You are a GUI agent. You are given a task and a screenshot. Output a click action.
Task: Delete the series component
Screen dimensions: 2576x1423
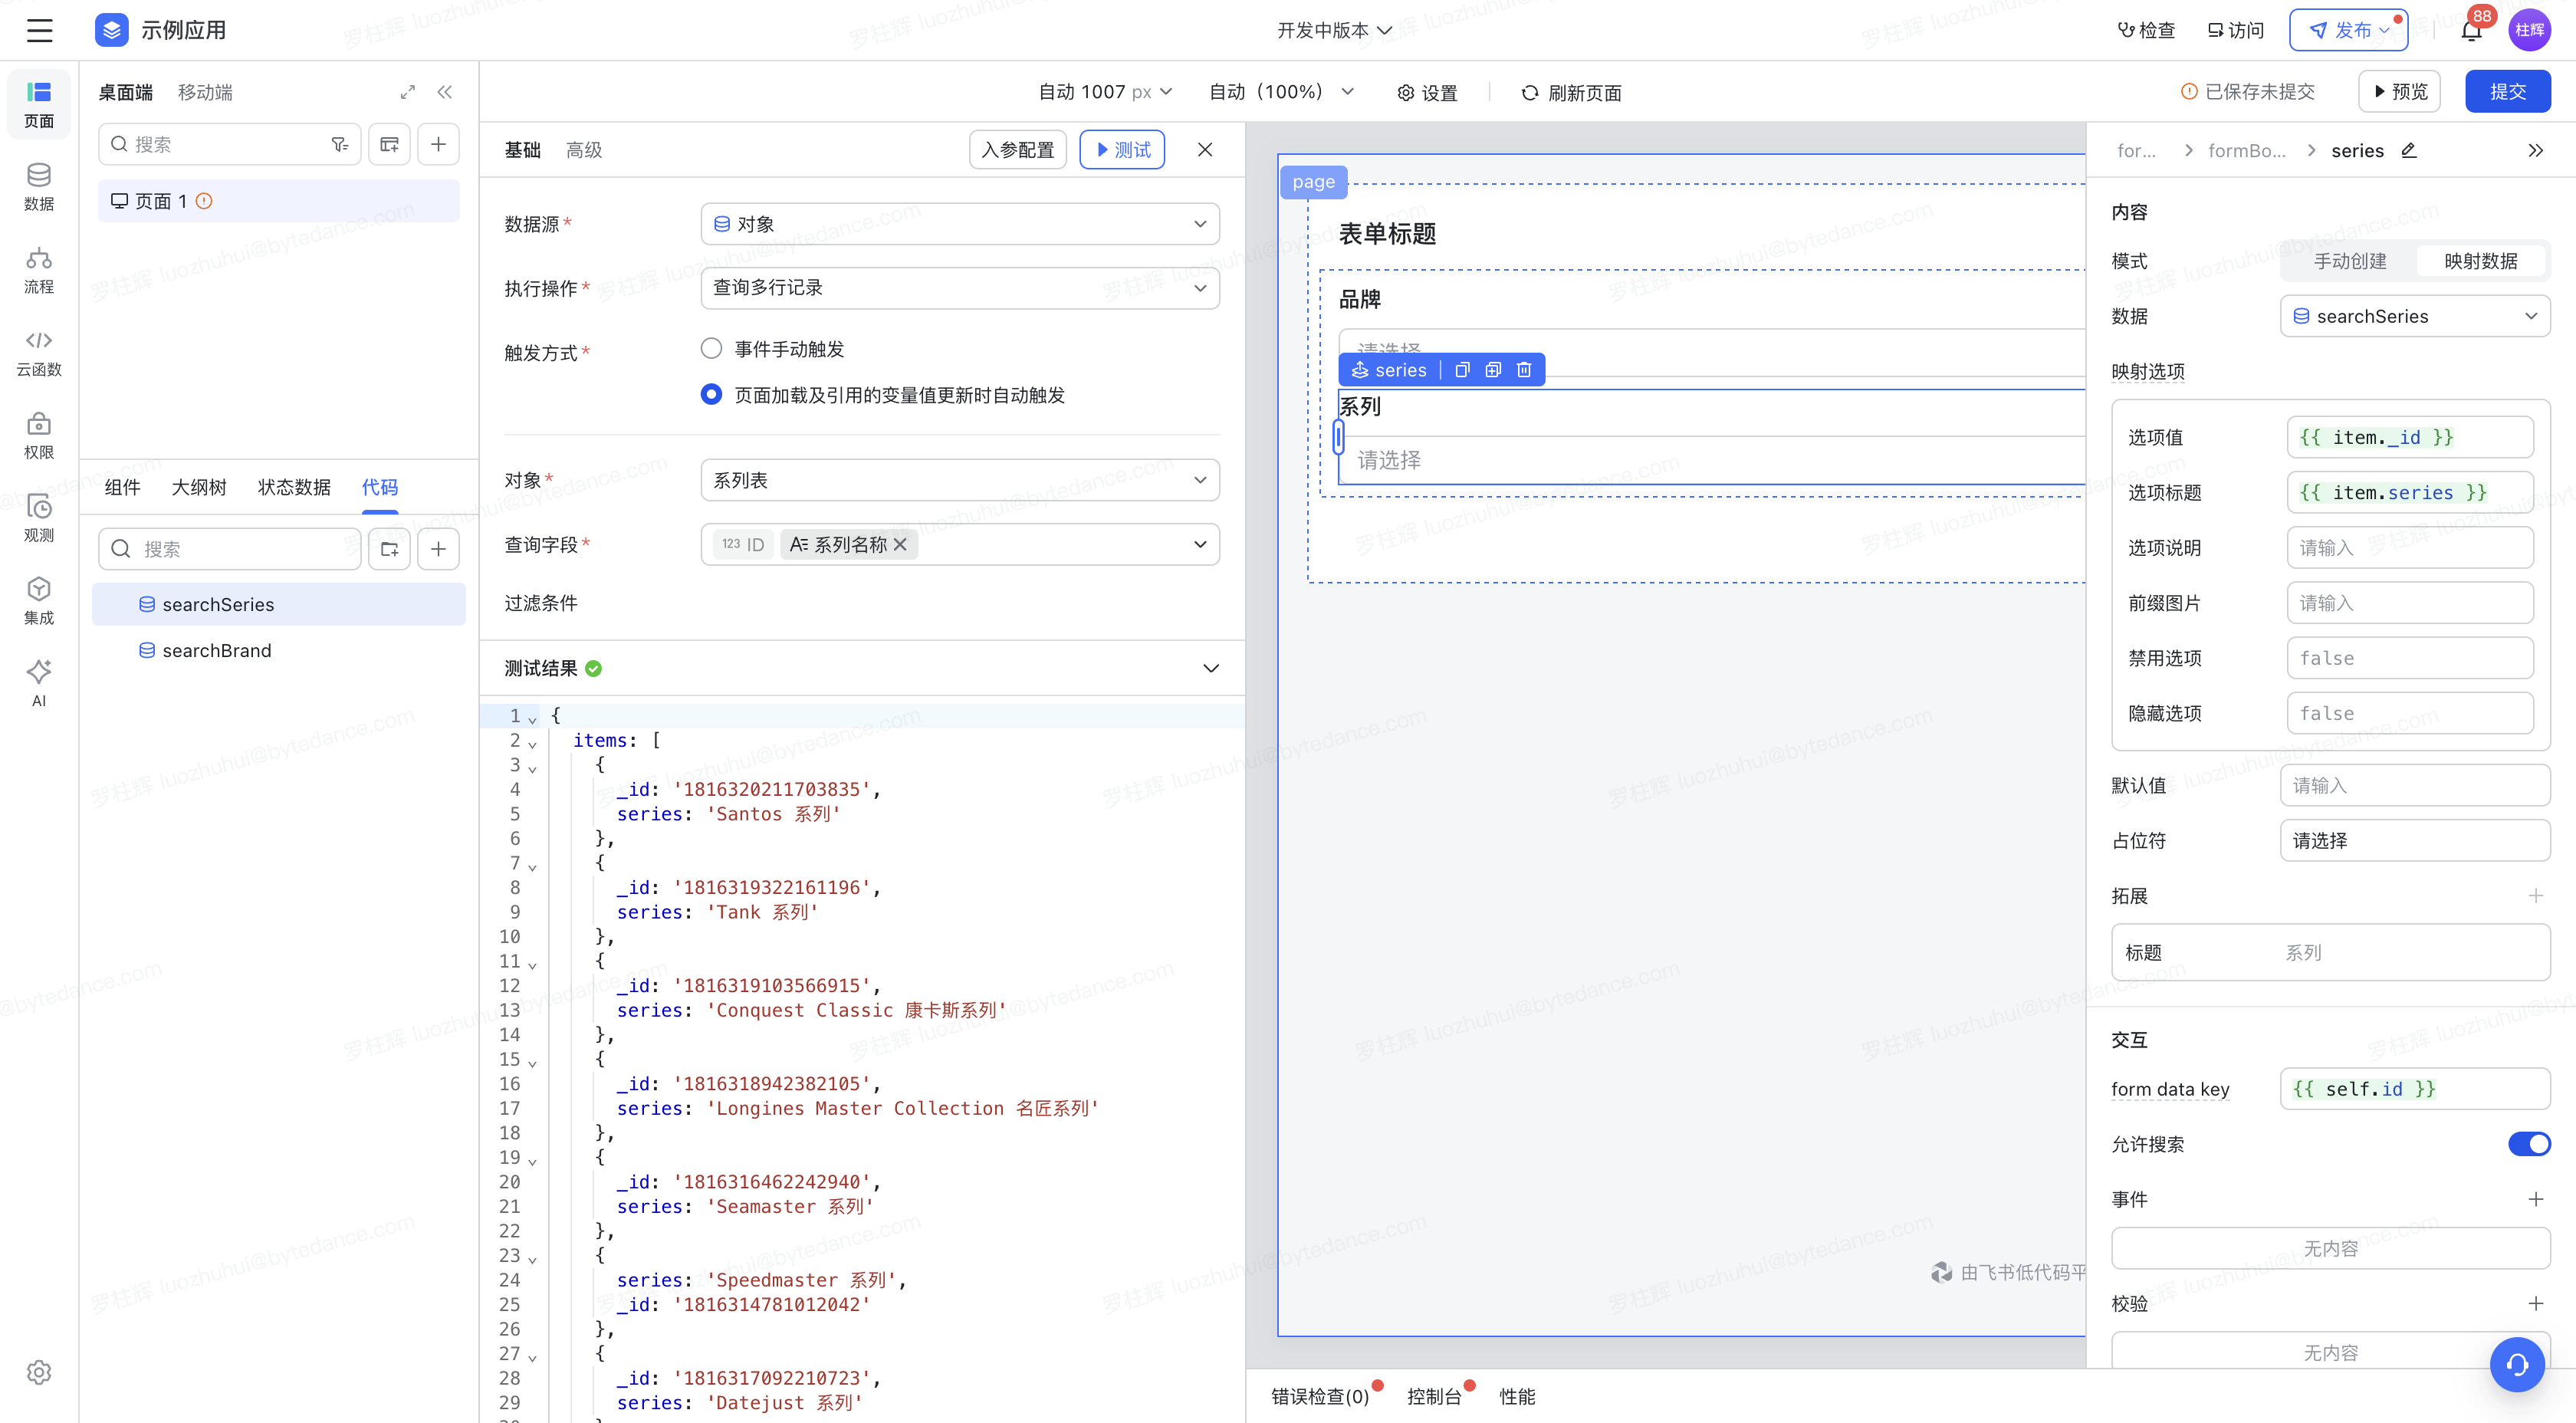[1524, 370]
